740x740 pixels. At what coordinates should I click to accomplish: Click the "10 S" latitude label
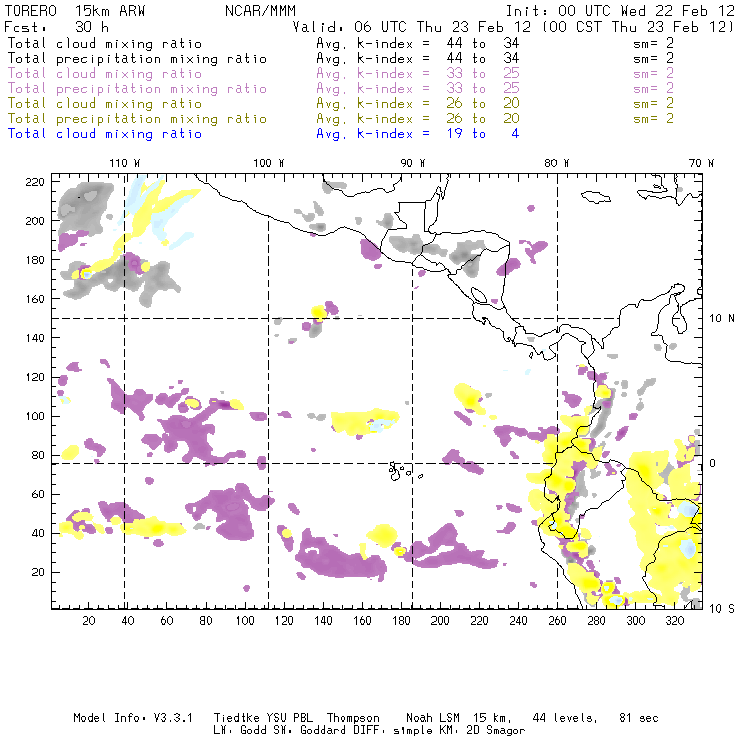(x=722, y=608)
